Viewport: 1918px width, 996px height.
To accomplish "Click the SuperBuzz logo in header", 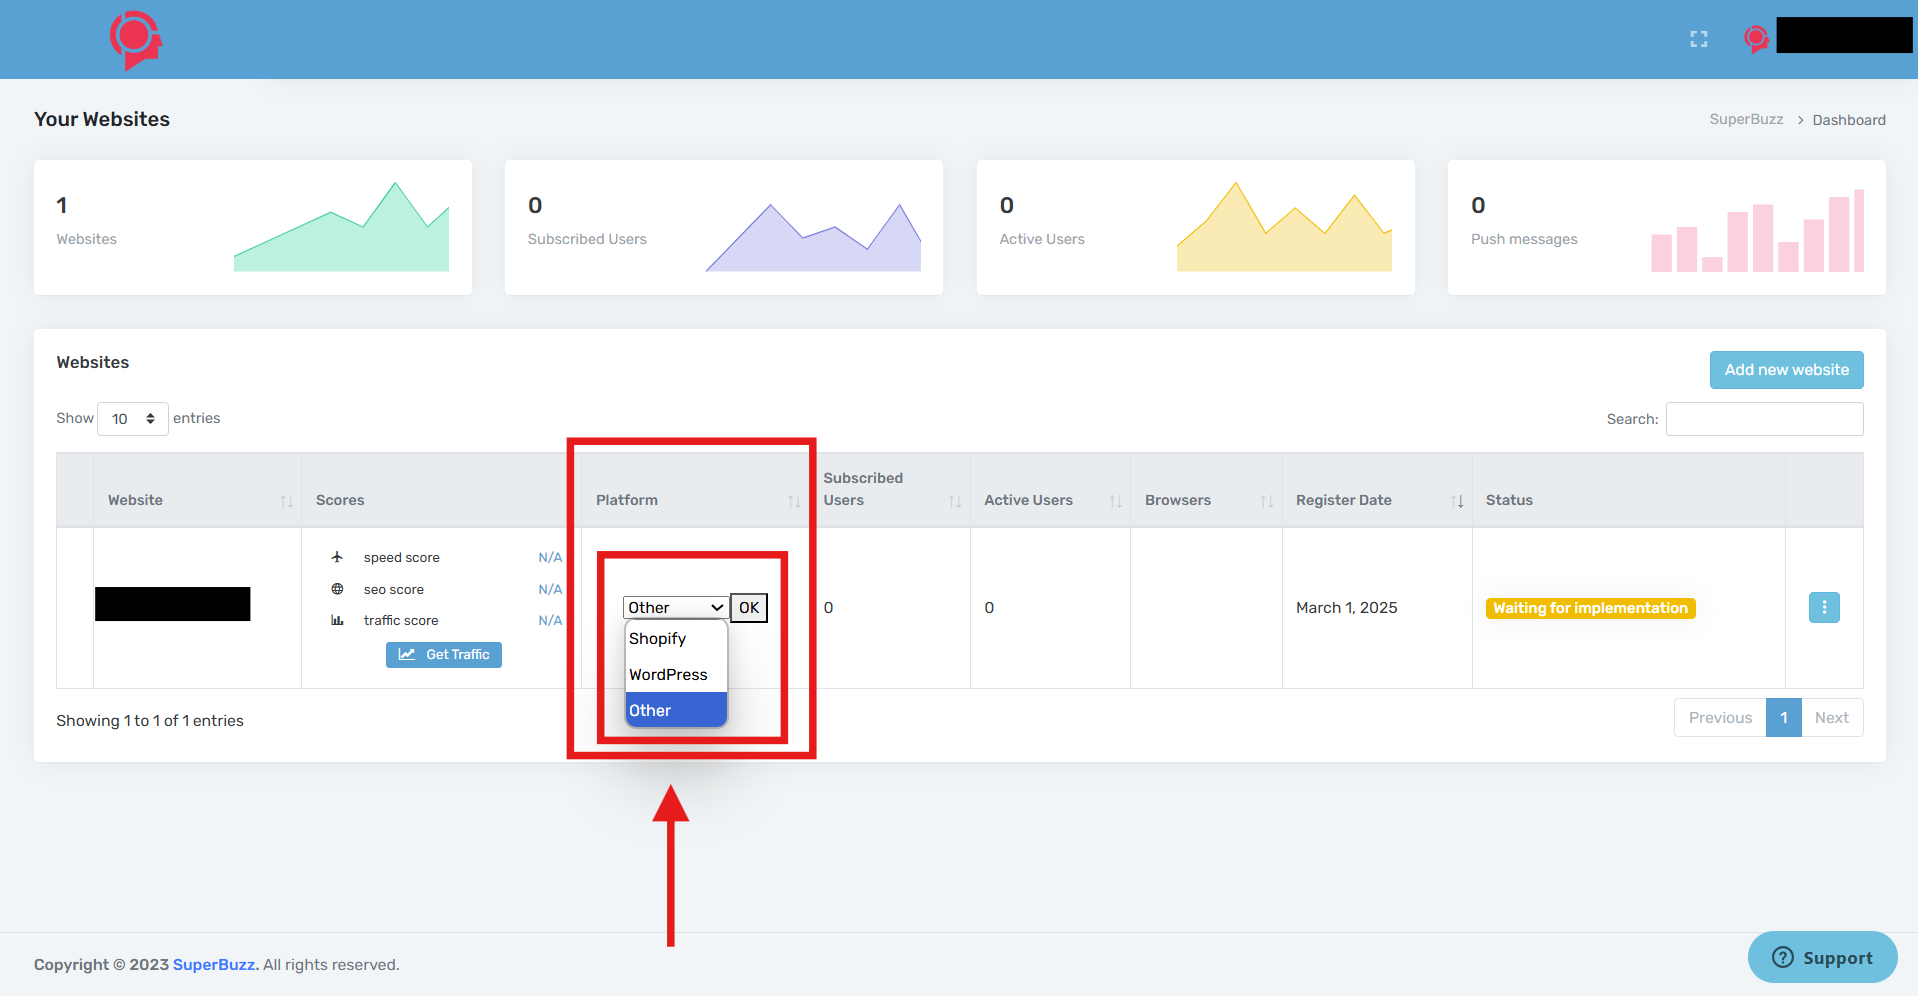I will tap(135, 40).
